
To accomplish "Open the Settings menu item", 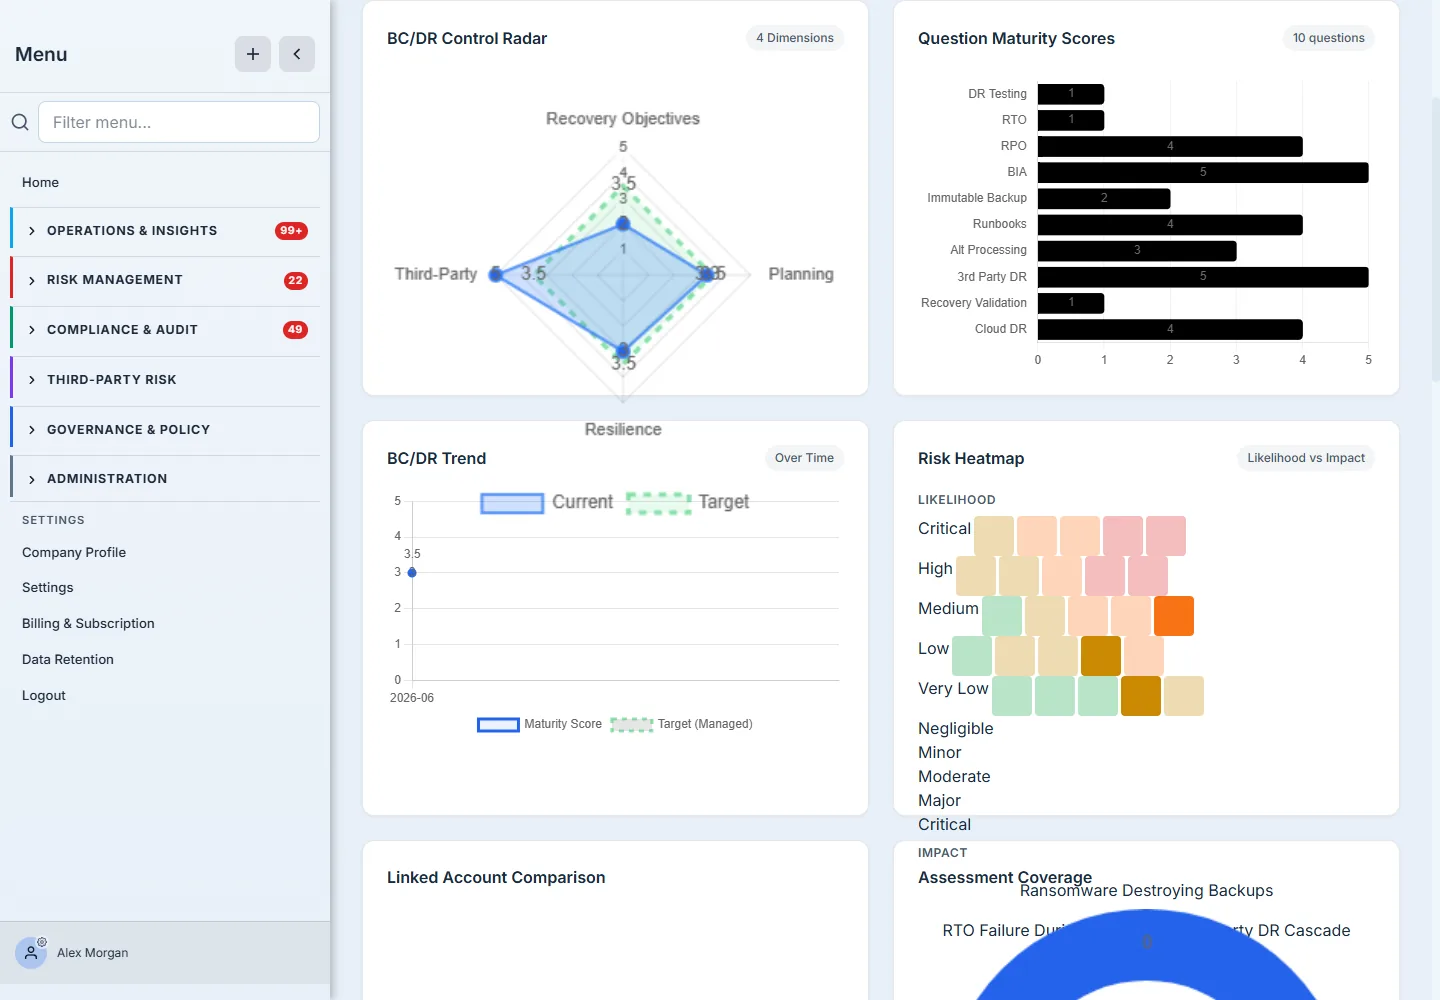I will click(48, 587).
